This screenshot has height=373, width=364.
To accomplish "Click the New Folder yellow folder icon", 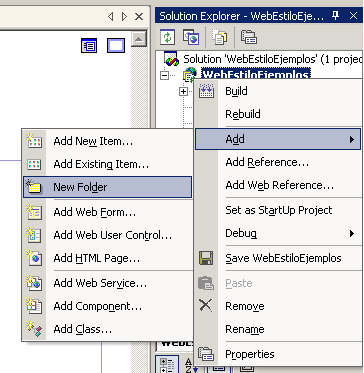I will 34,187.
